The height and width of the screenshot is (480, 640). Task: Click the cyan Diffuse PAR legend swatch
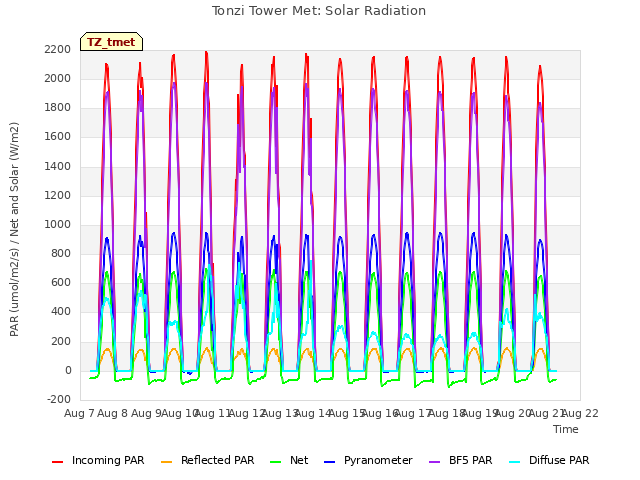point(515,462)
